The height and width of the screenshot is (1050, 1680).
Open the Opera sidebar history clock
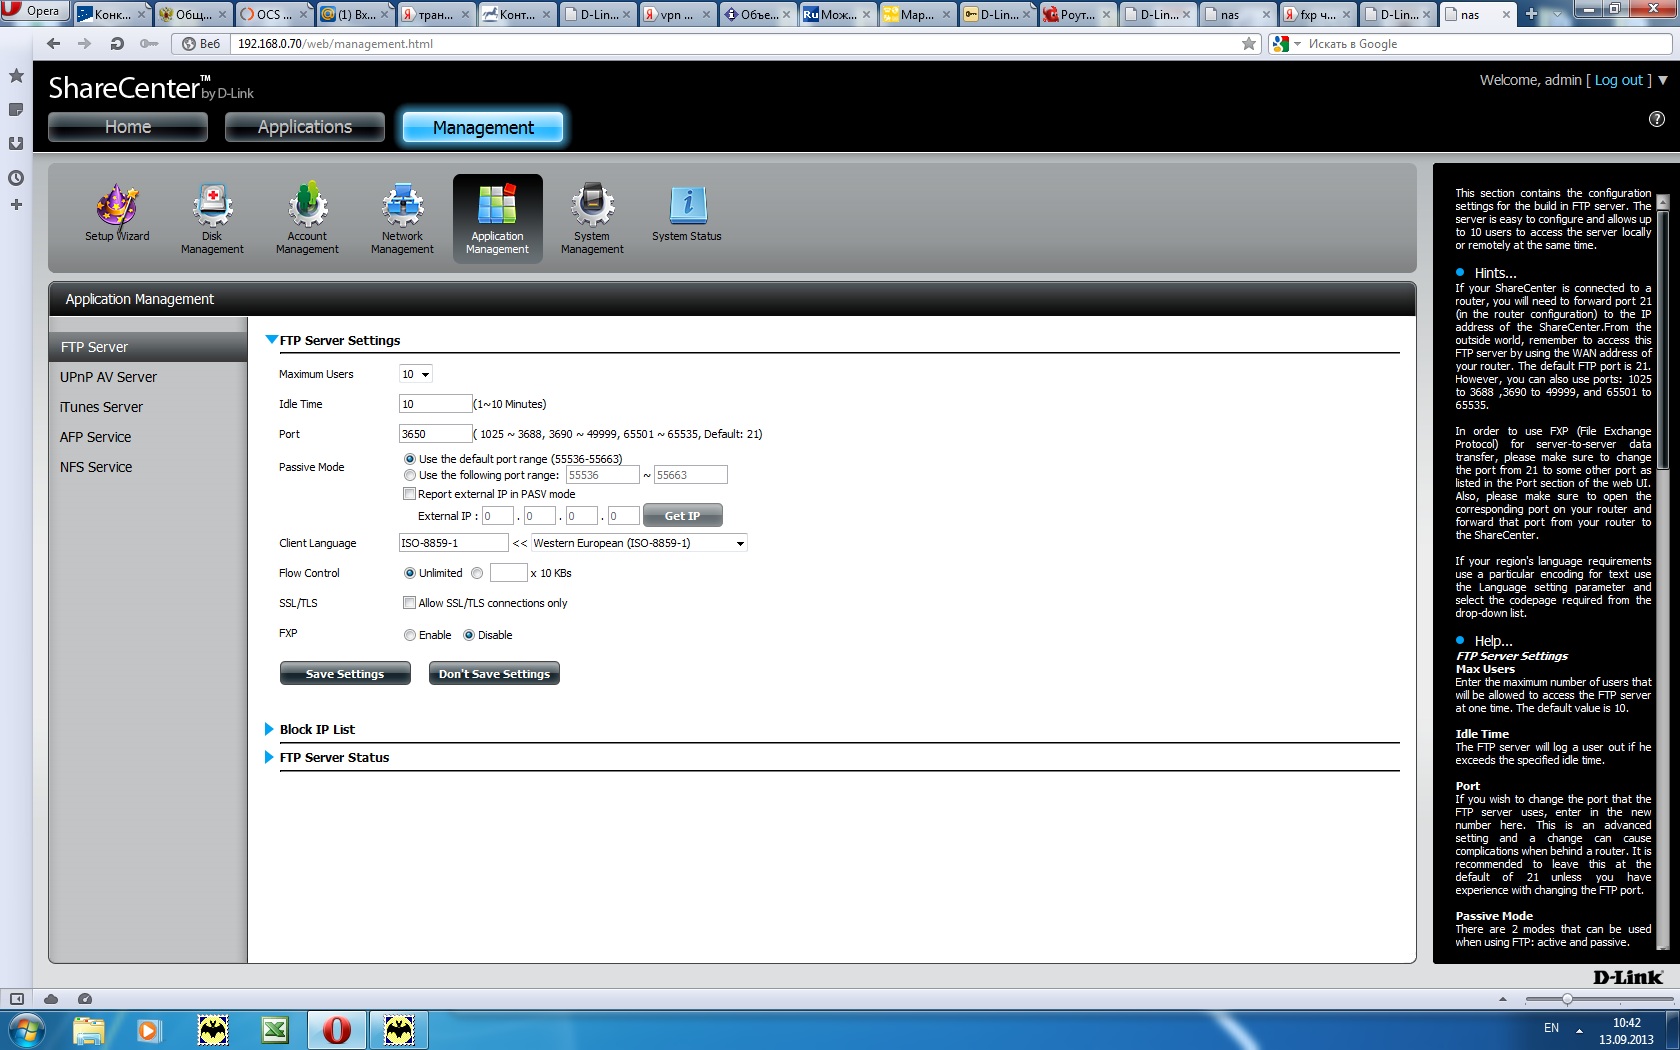(x=16, y=178)
